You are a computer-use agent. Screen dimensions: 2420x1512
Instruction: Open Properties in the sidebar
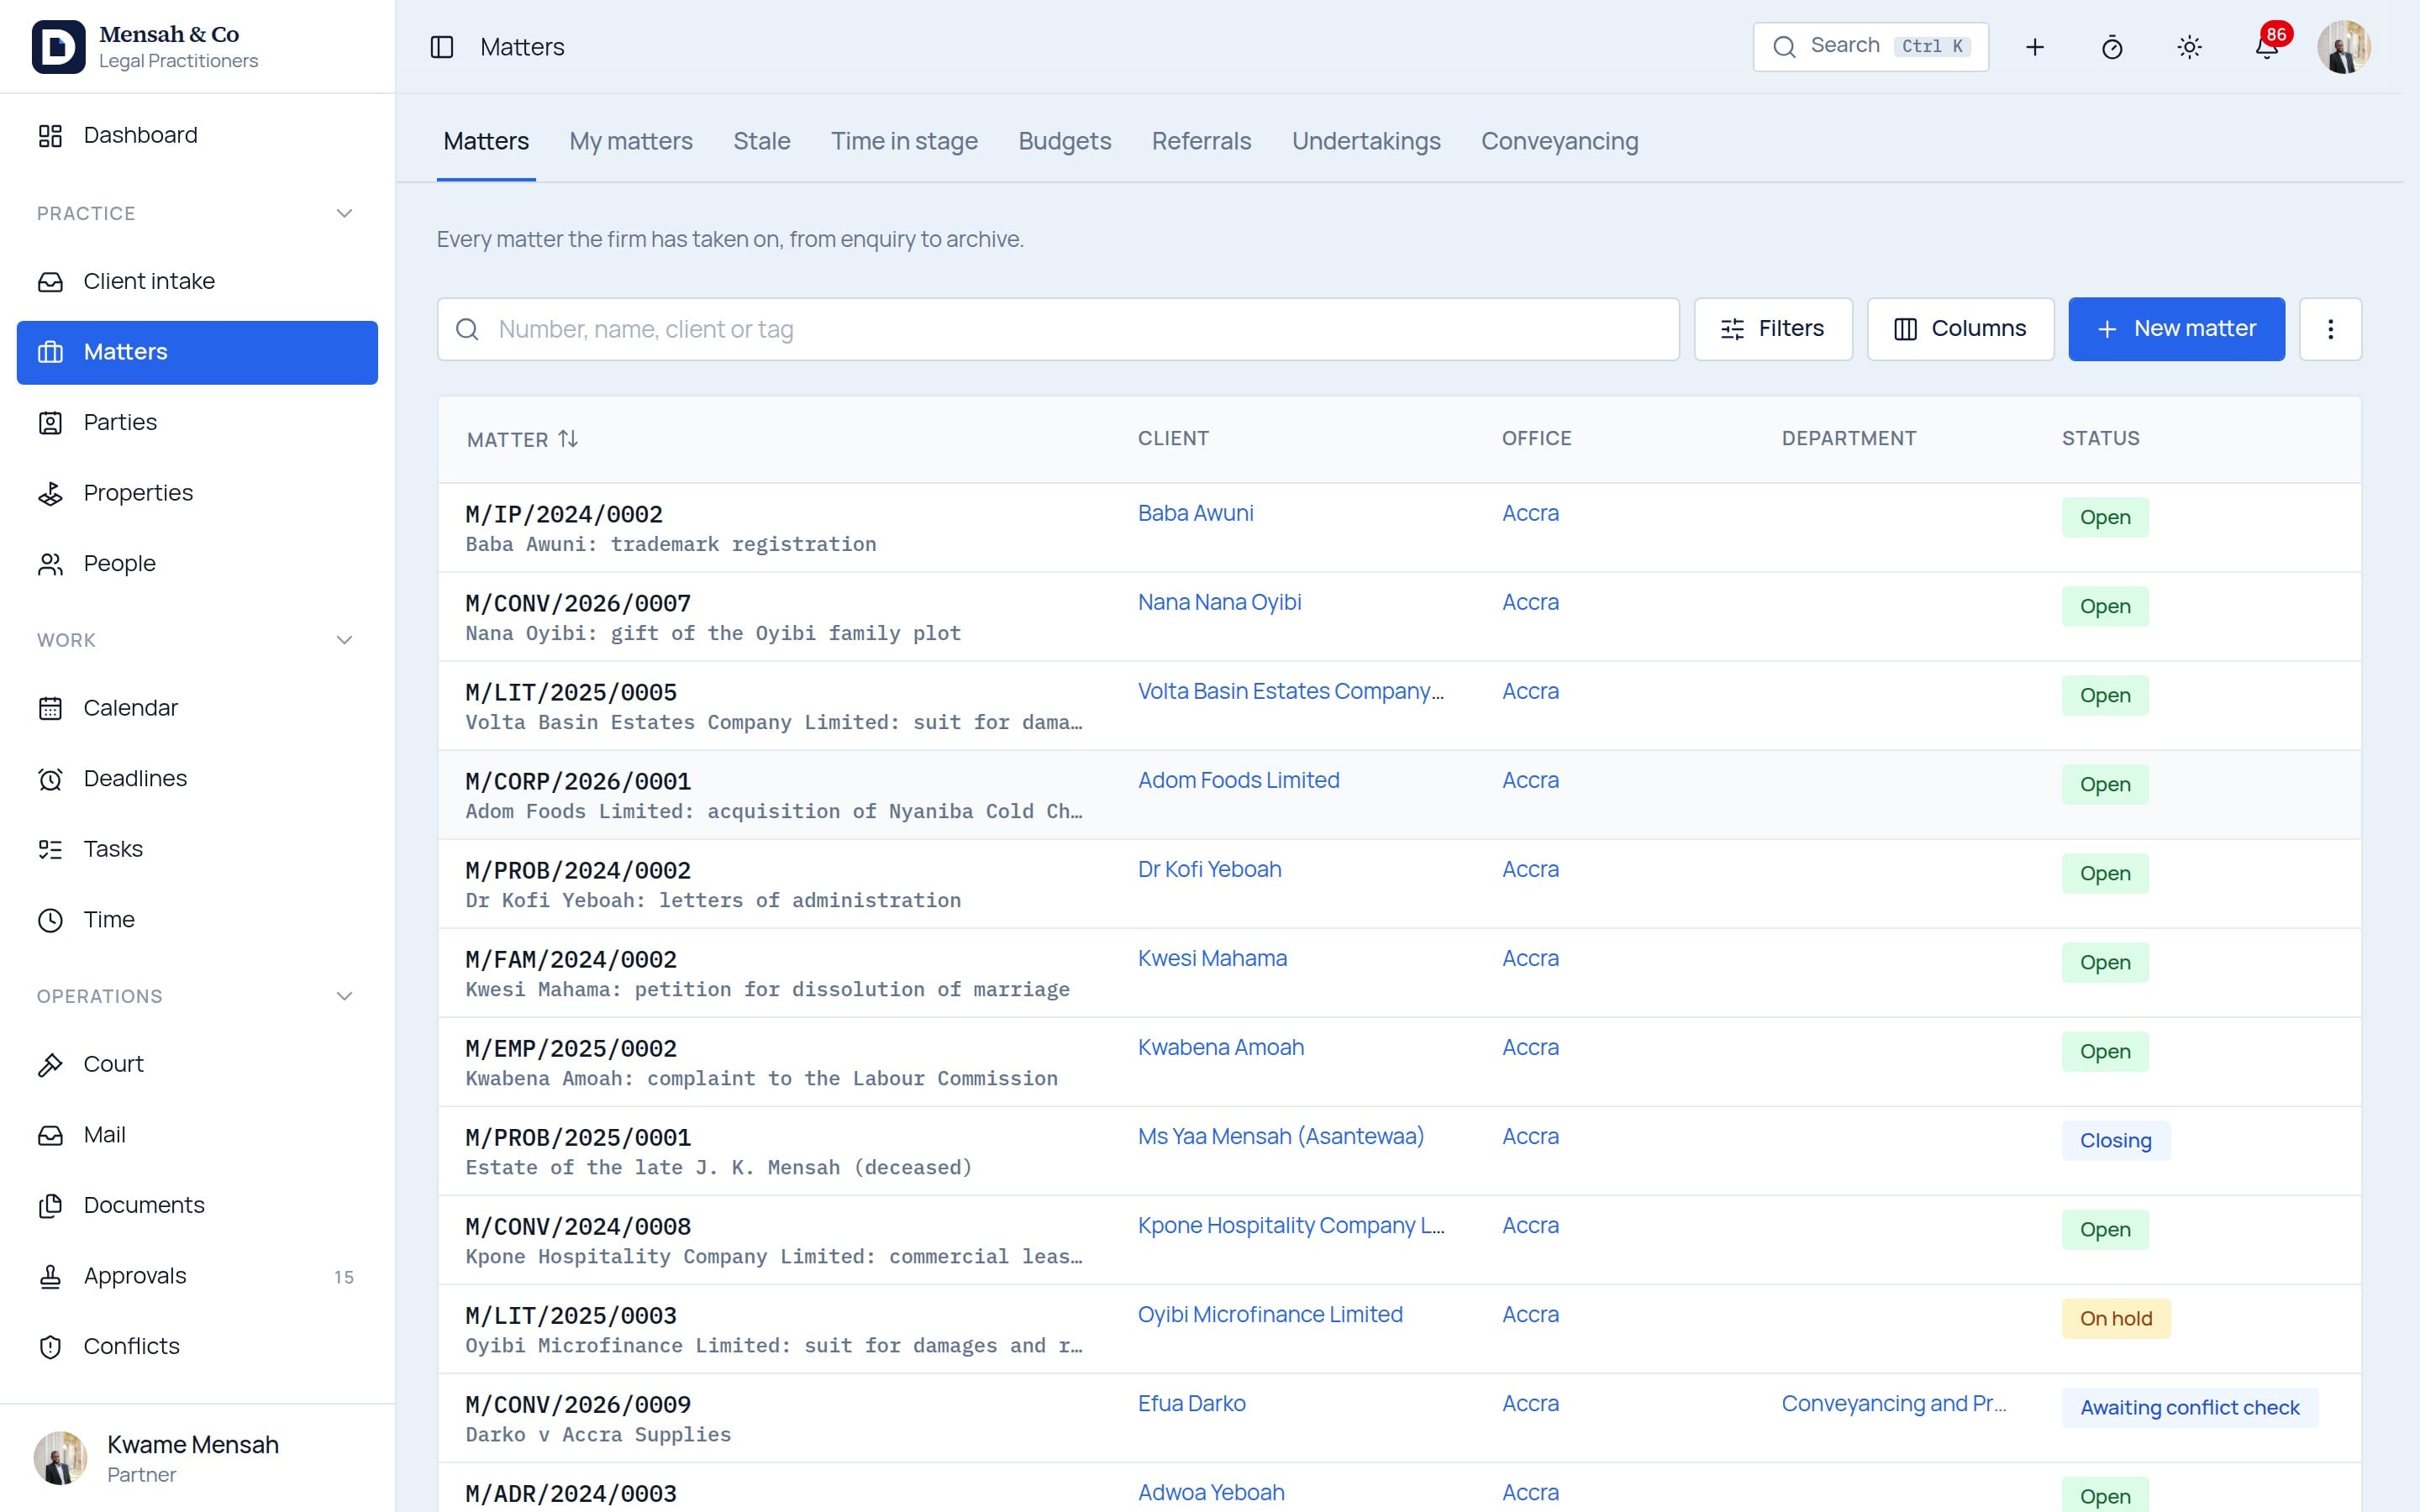tap(197, 493)
